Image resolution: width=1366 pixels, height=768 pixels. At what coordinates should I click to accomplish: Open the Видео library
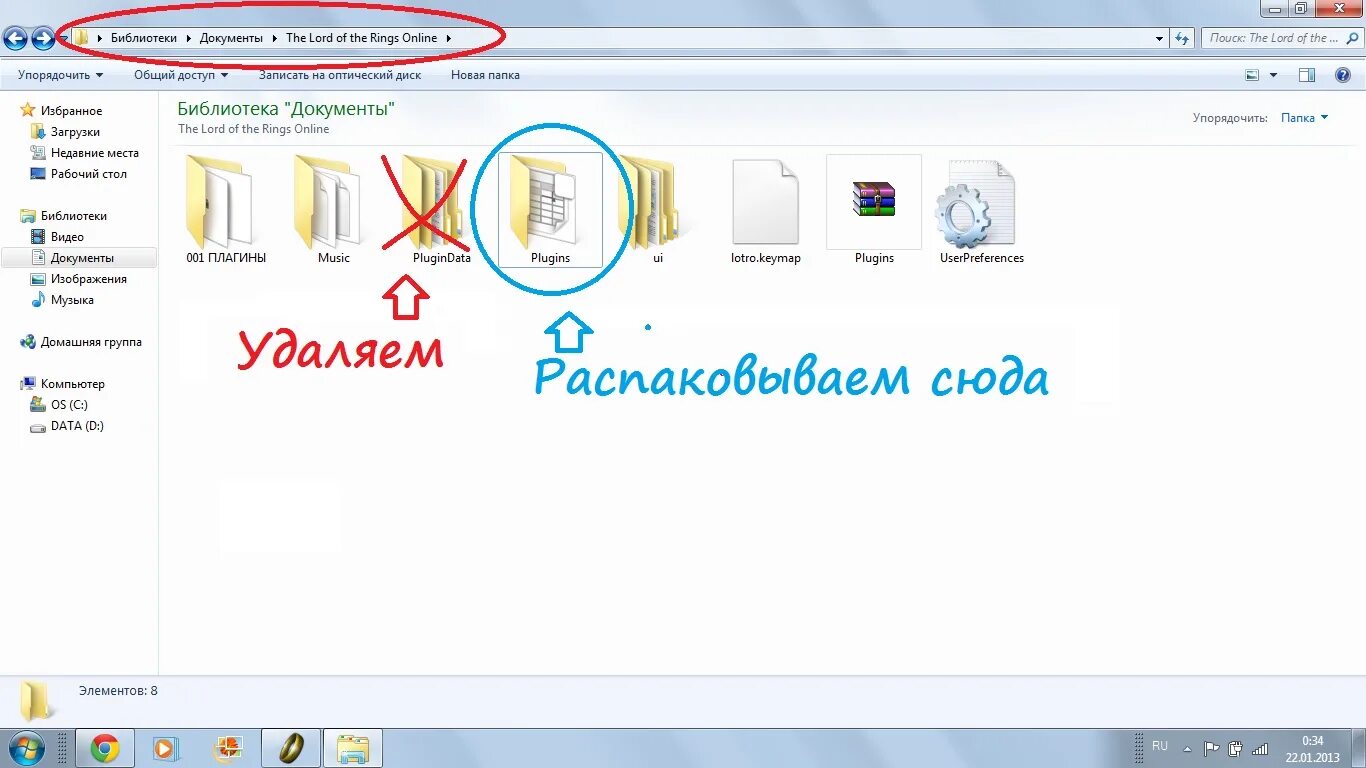(67, 237)
